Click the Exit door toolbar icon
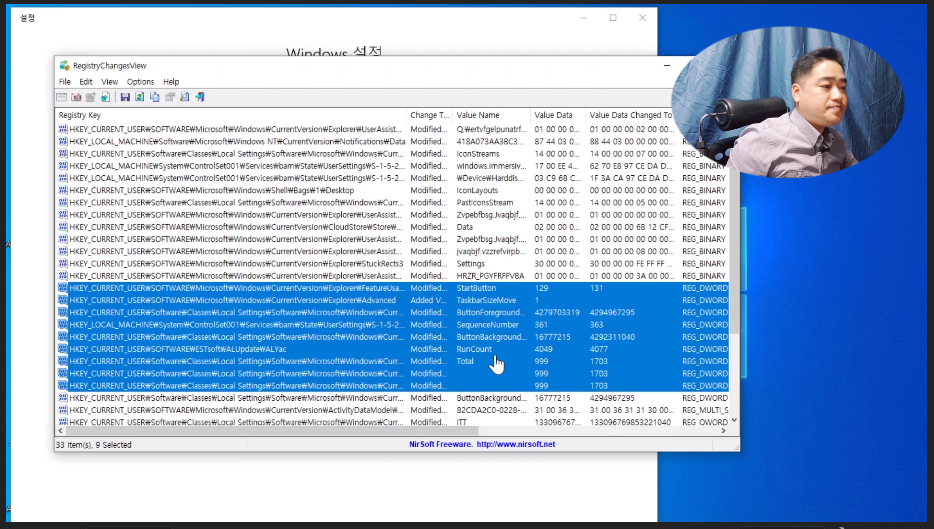Screen dimensions: 934x529 click(x=200, y=97)
